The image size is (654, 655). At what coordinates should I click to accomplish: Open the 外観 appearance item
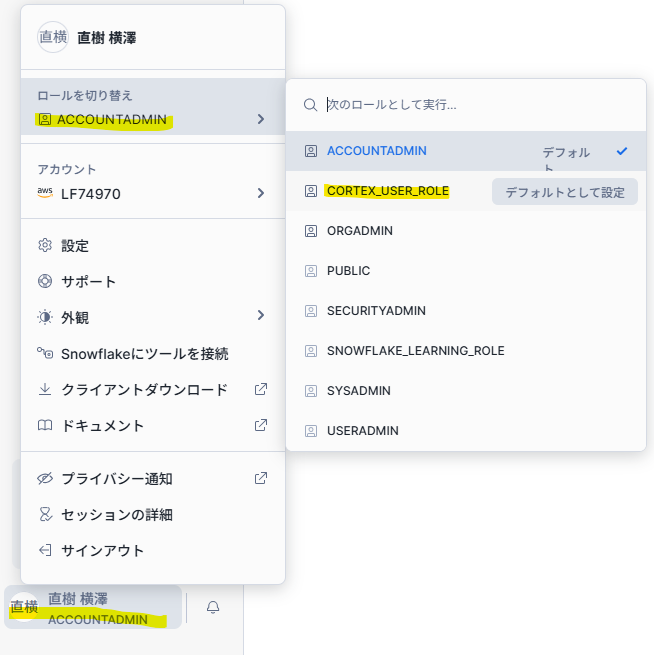153,317
